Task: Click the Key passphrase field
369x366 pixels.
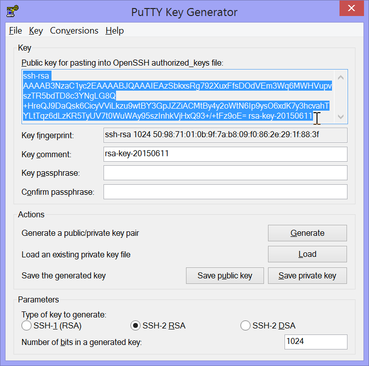Action: (x=225, y=173)
